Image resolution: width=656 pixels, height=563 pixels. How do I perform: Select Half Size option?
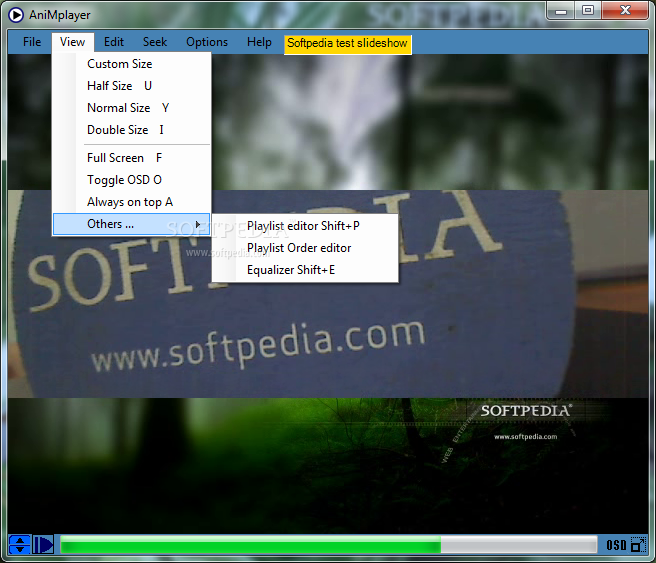131,86
